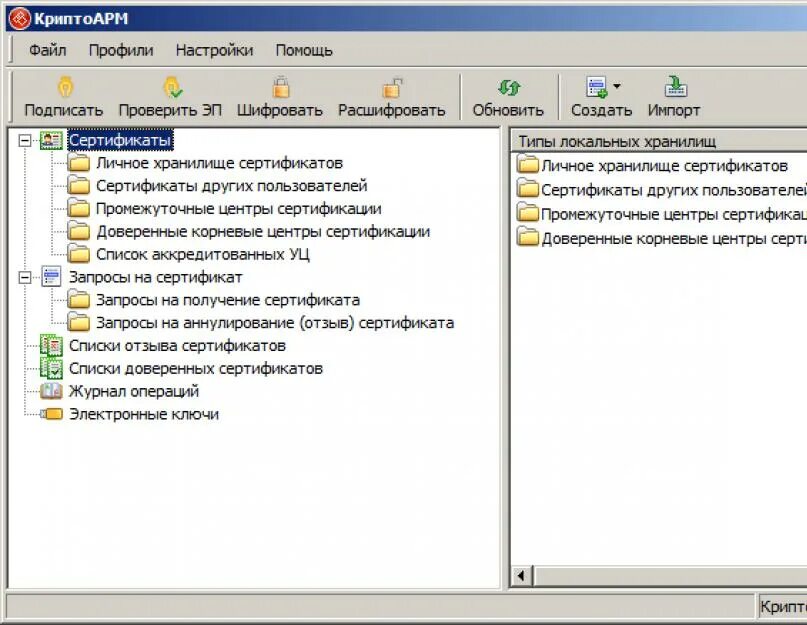The height and width of the screenshot is (625, 807).
Task: Open the Профили menu
Action: (x=121, y=50)
